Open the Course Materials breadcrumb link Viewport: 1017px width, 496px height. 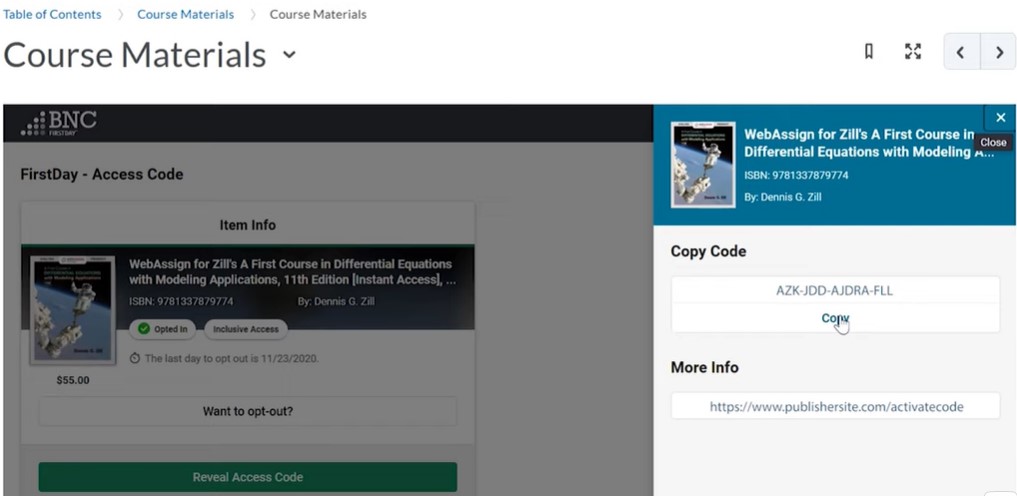point(185,14)
